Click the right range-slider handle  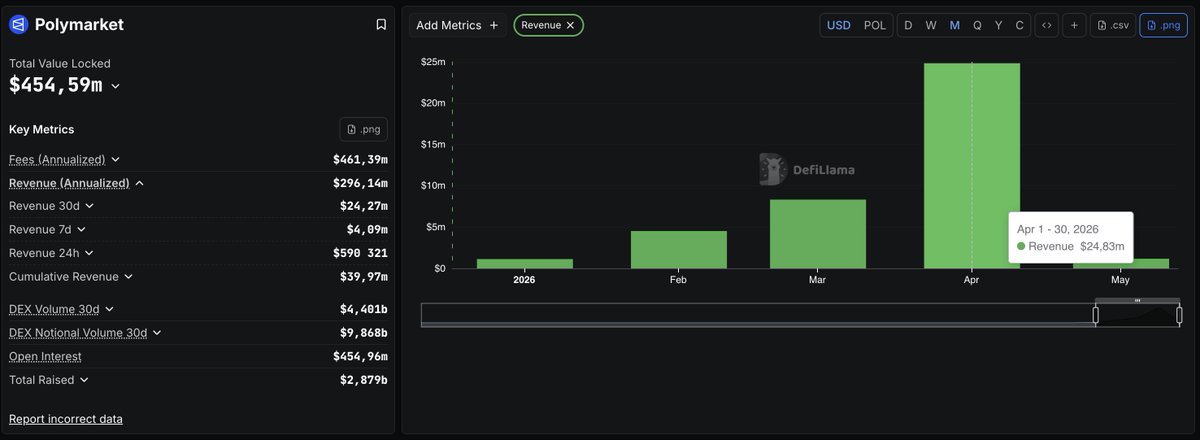click(x=1180, y=315)
